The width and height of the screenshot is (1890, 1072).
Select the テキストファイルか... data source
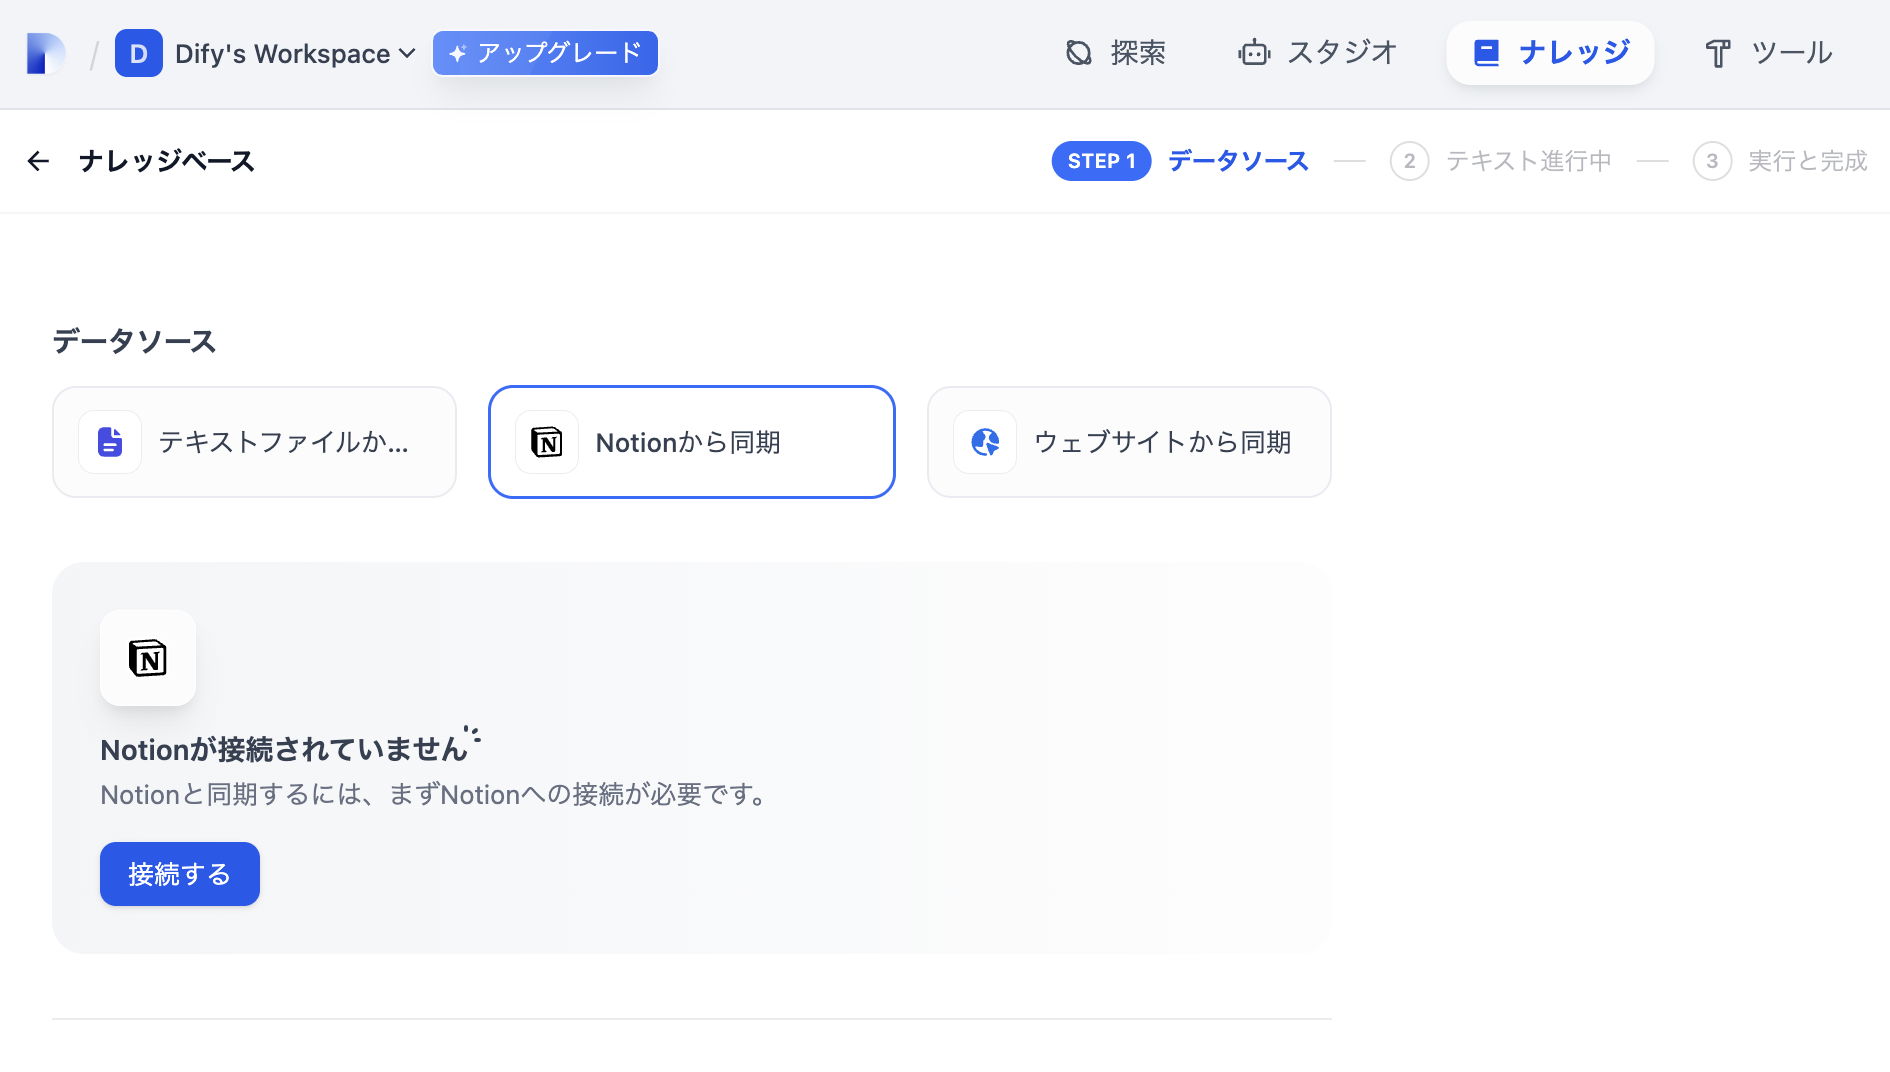[254, 442]
